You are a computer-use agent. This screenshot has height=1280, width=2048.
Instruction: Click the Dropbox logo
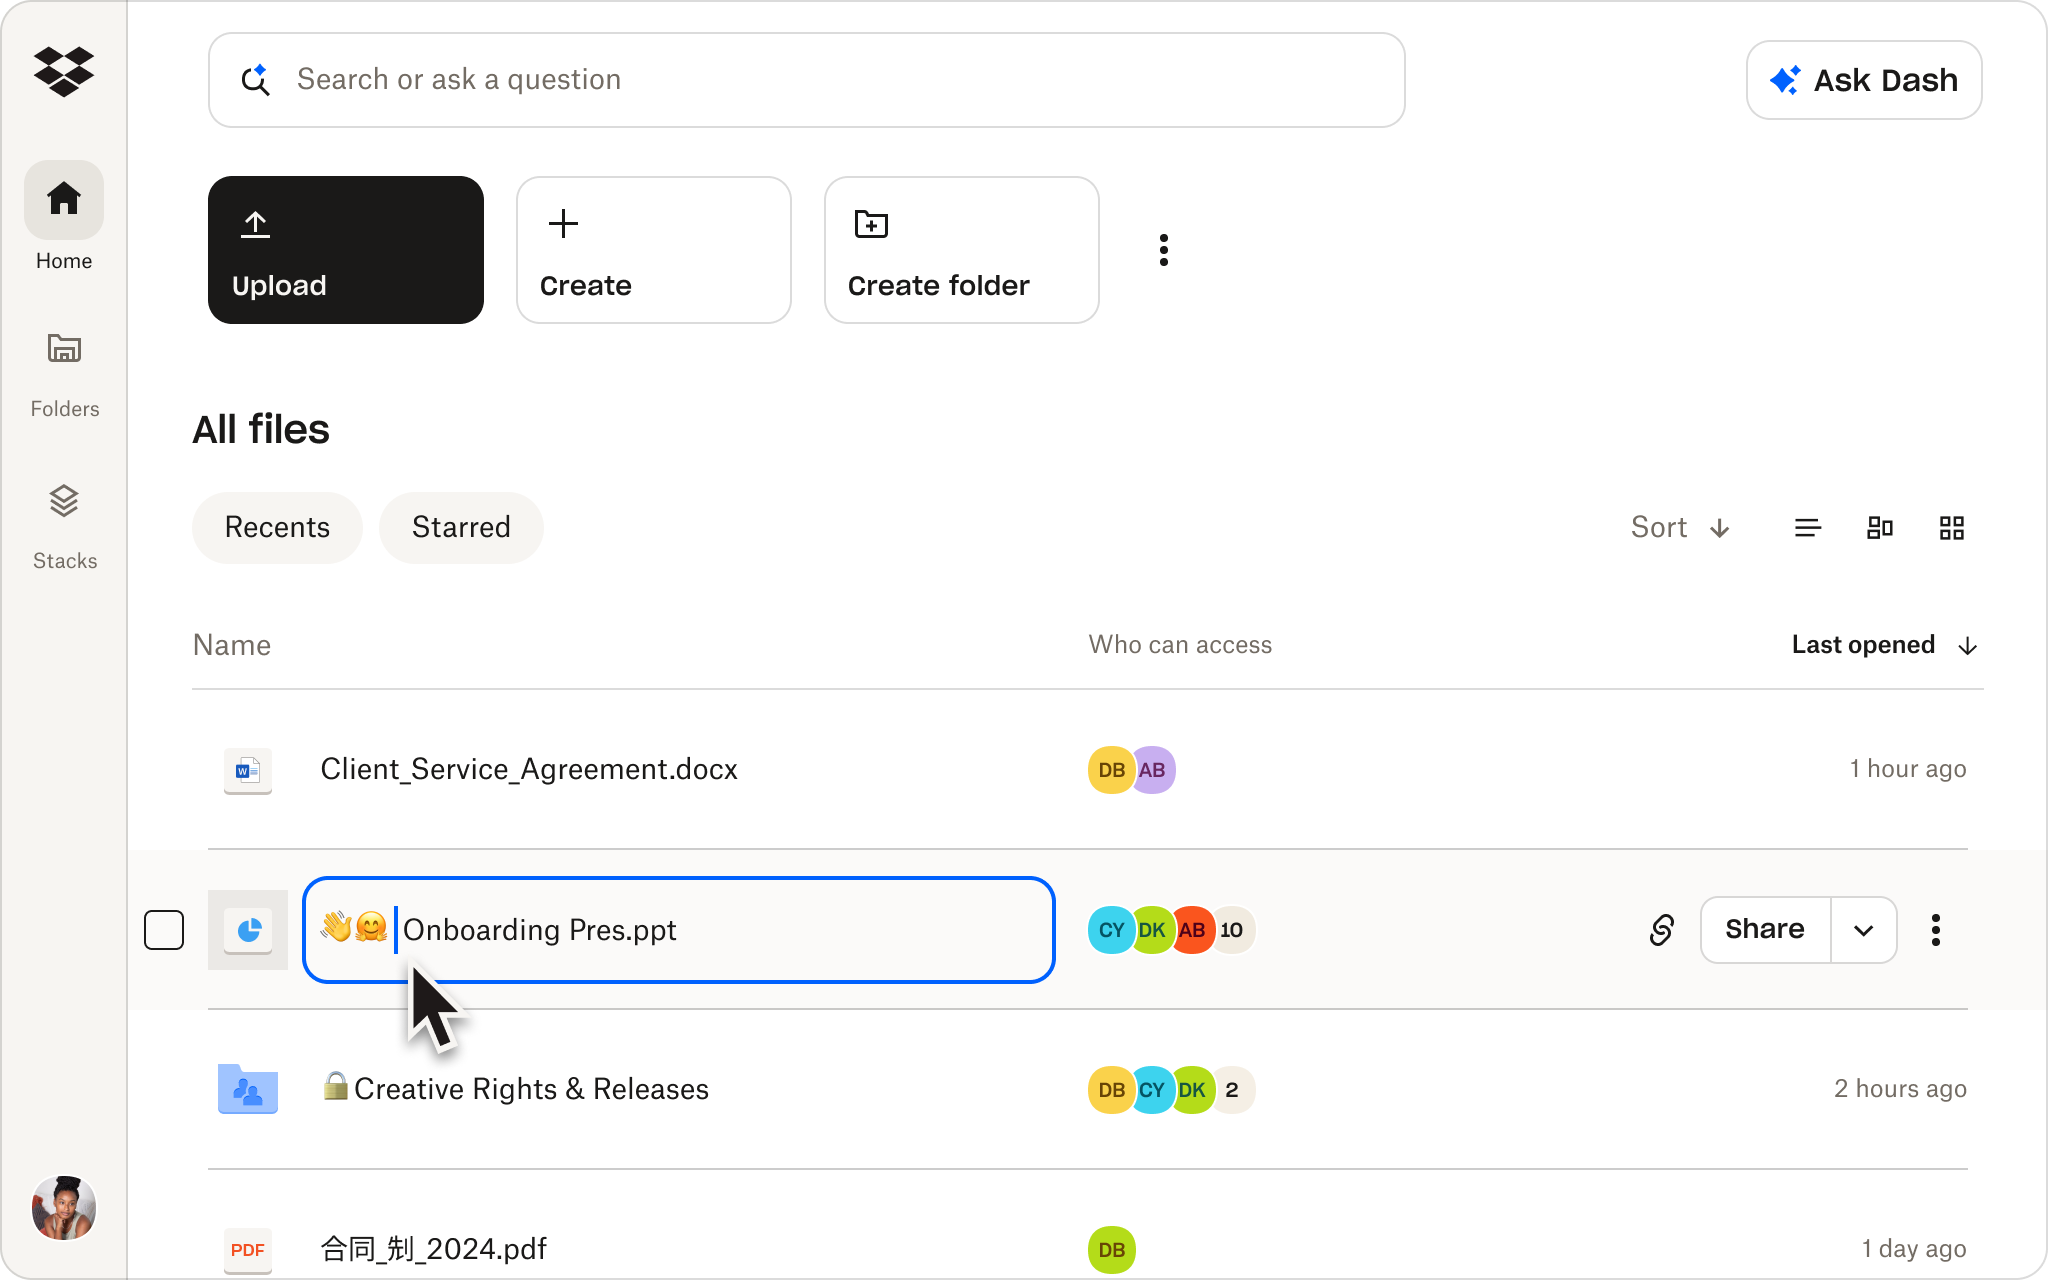(x=64, y=70)
